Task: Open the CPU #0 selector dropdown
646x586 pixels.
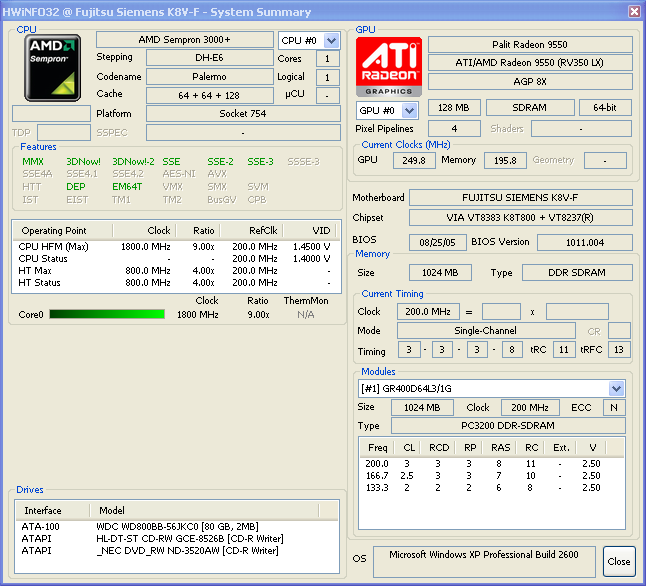Action: 332,40
